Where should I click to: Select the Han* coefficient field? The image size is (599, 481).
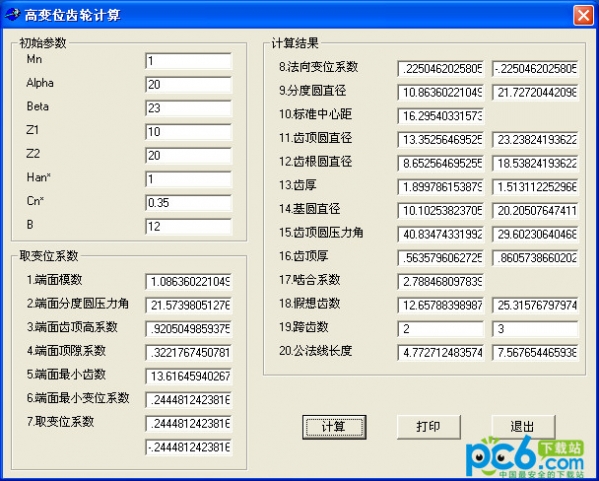(188, 179)
